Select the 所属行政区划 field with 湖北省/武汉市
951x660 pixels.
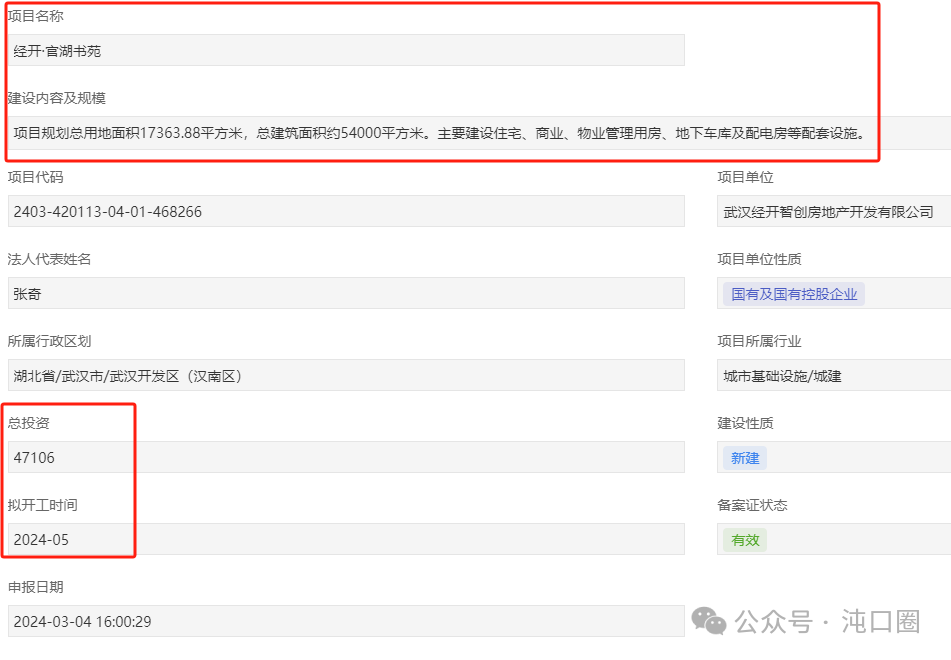pos(346,376)
